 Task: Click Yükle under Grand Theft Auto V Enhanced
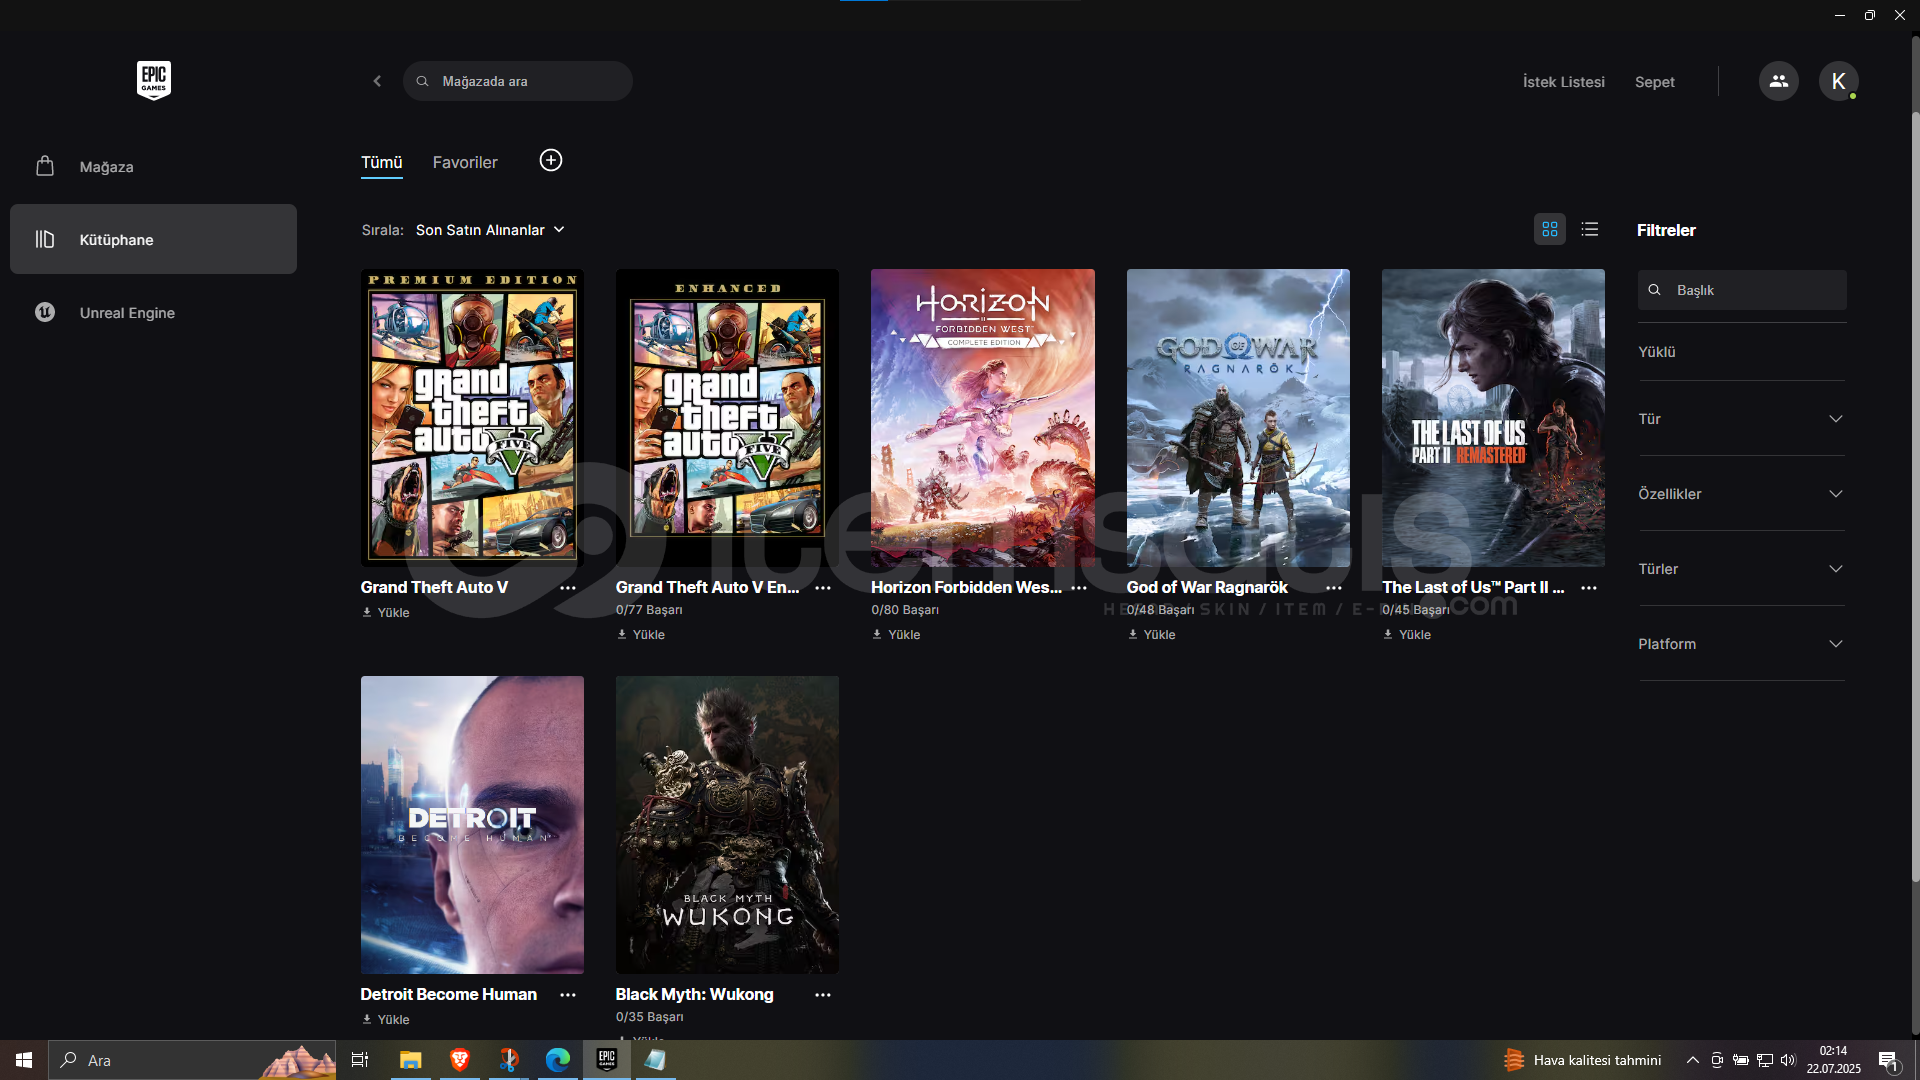[x=641, y=635]
